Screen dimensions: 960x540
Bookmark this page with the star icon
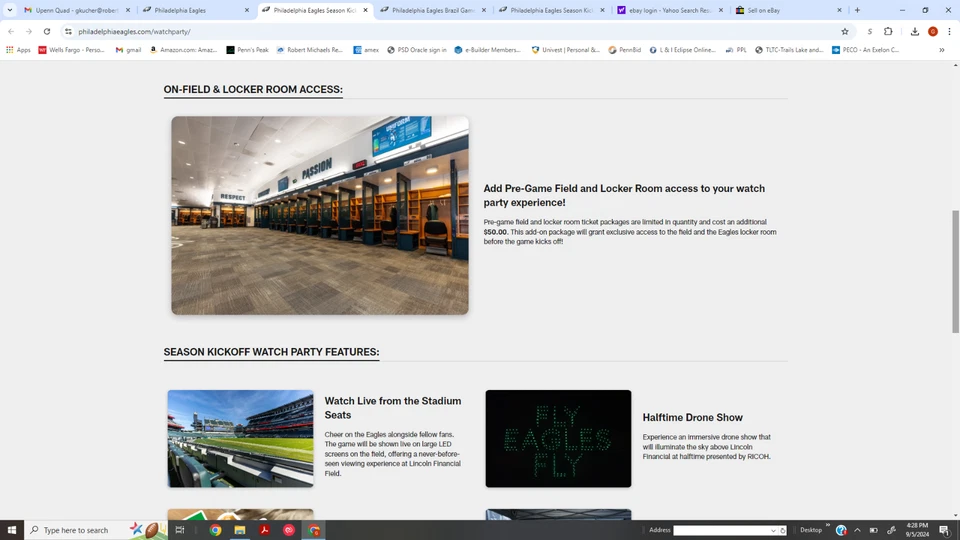845,31
